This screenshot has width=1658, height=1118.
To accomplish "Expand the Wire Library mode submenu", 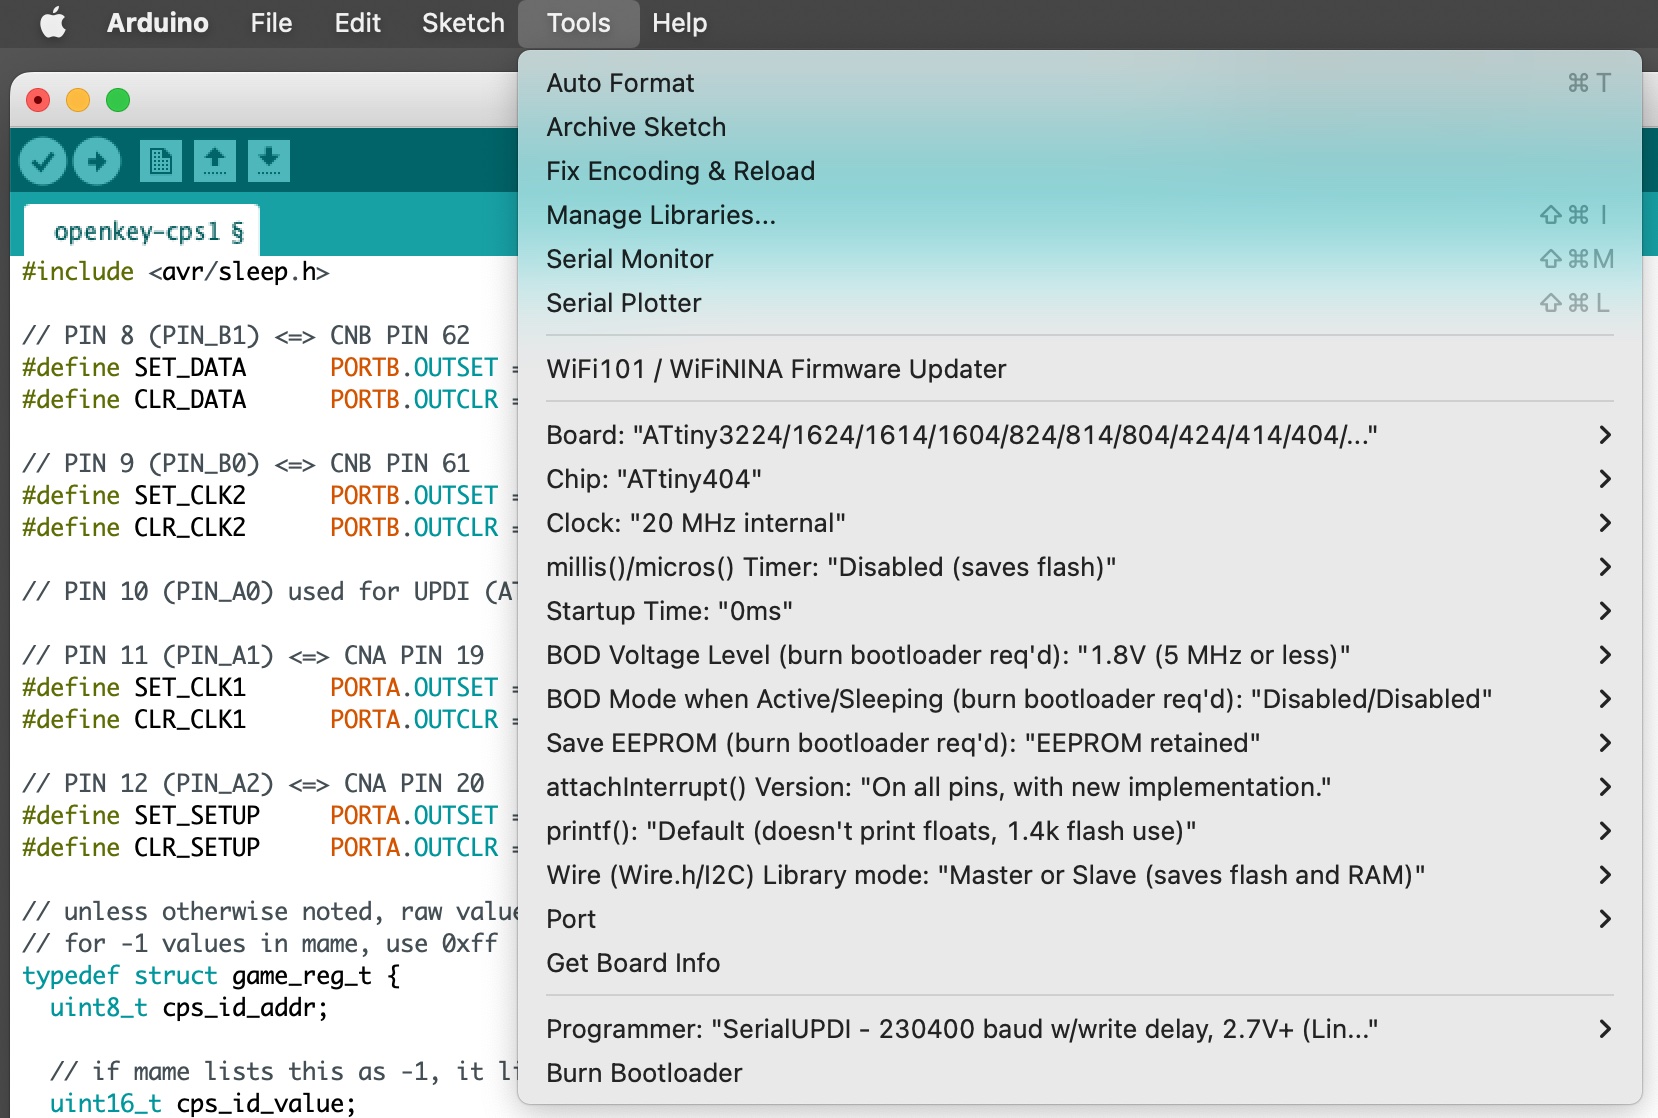I will (1080, 875).
